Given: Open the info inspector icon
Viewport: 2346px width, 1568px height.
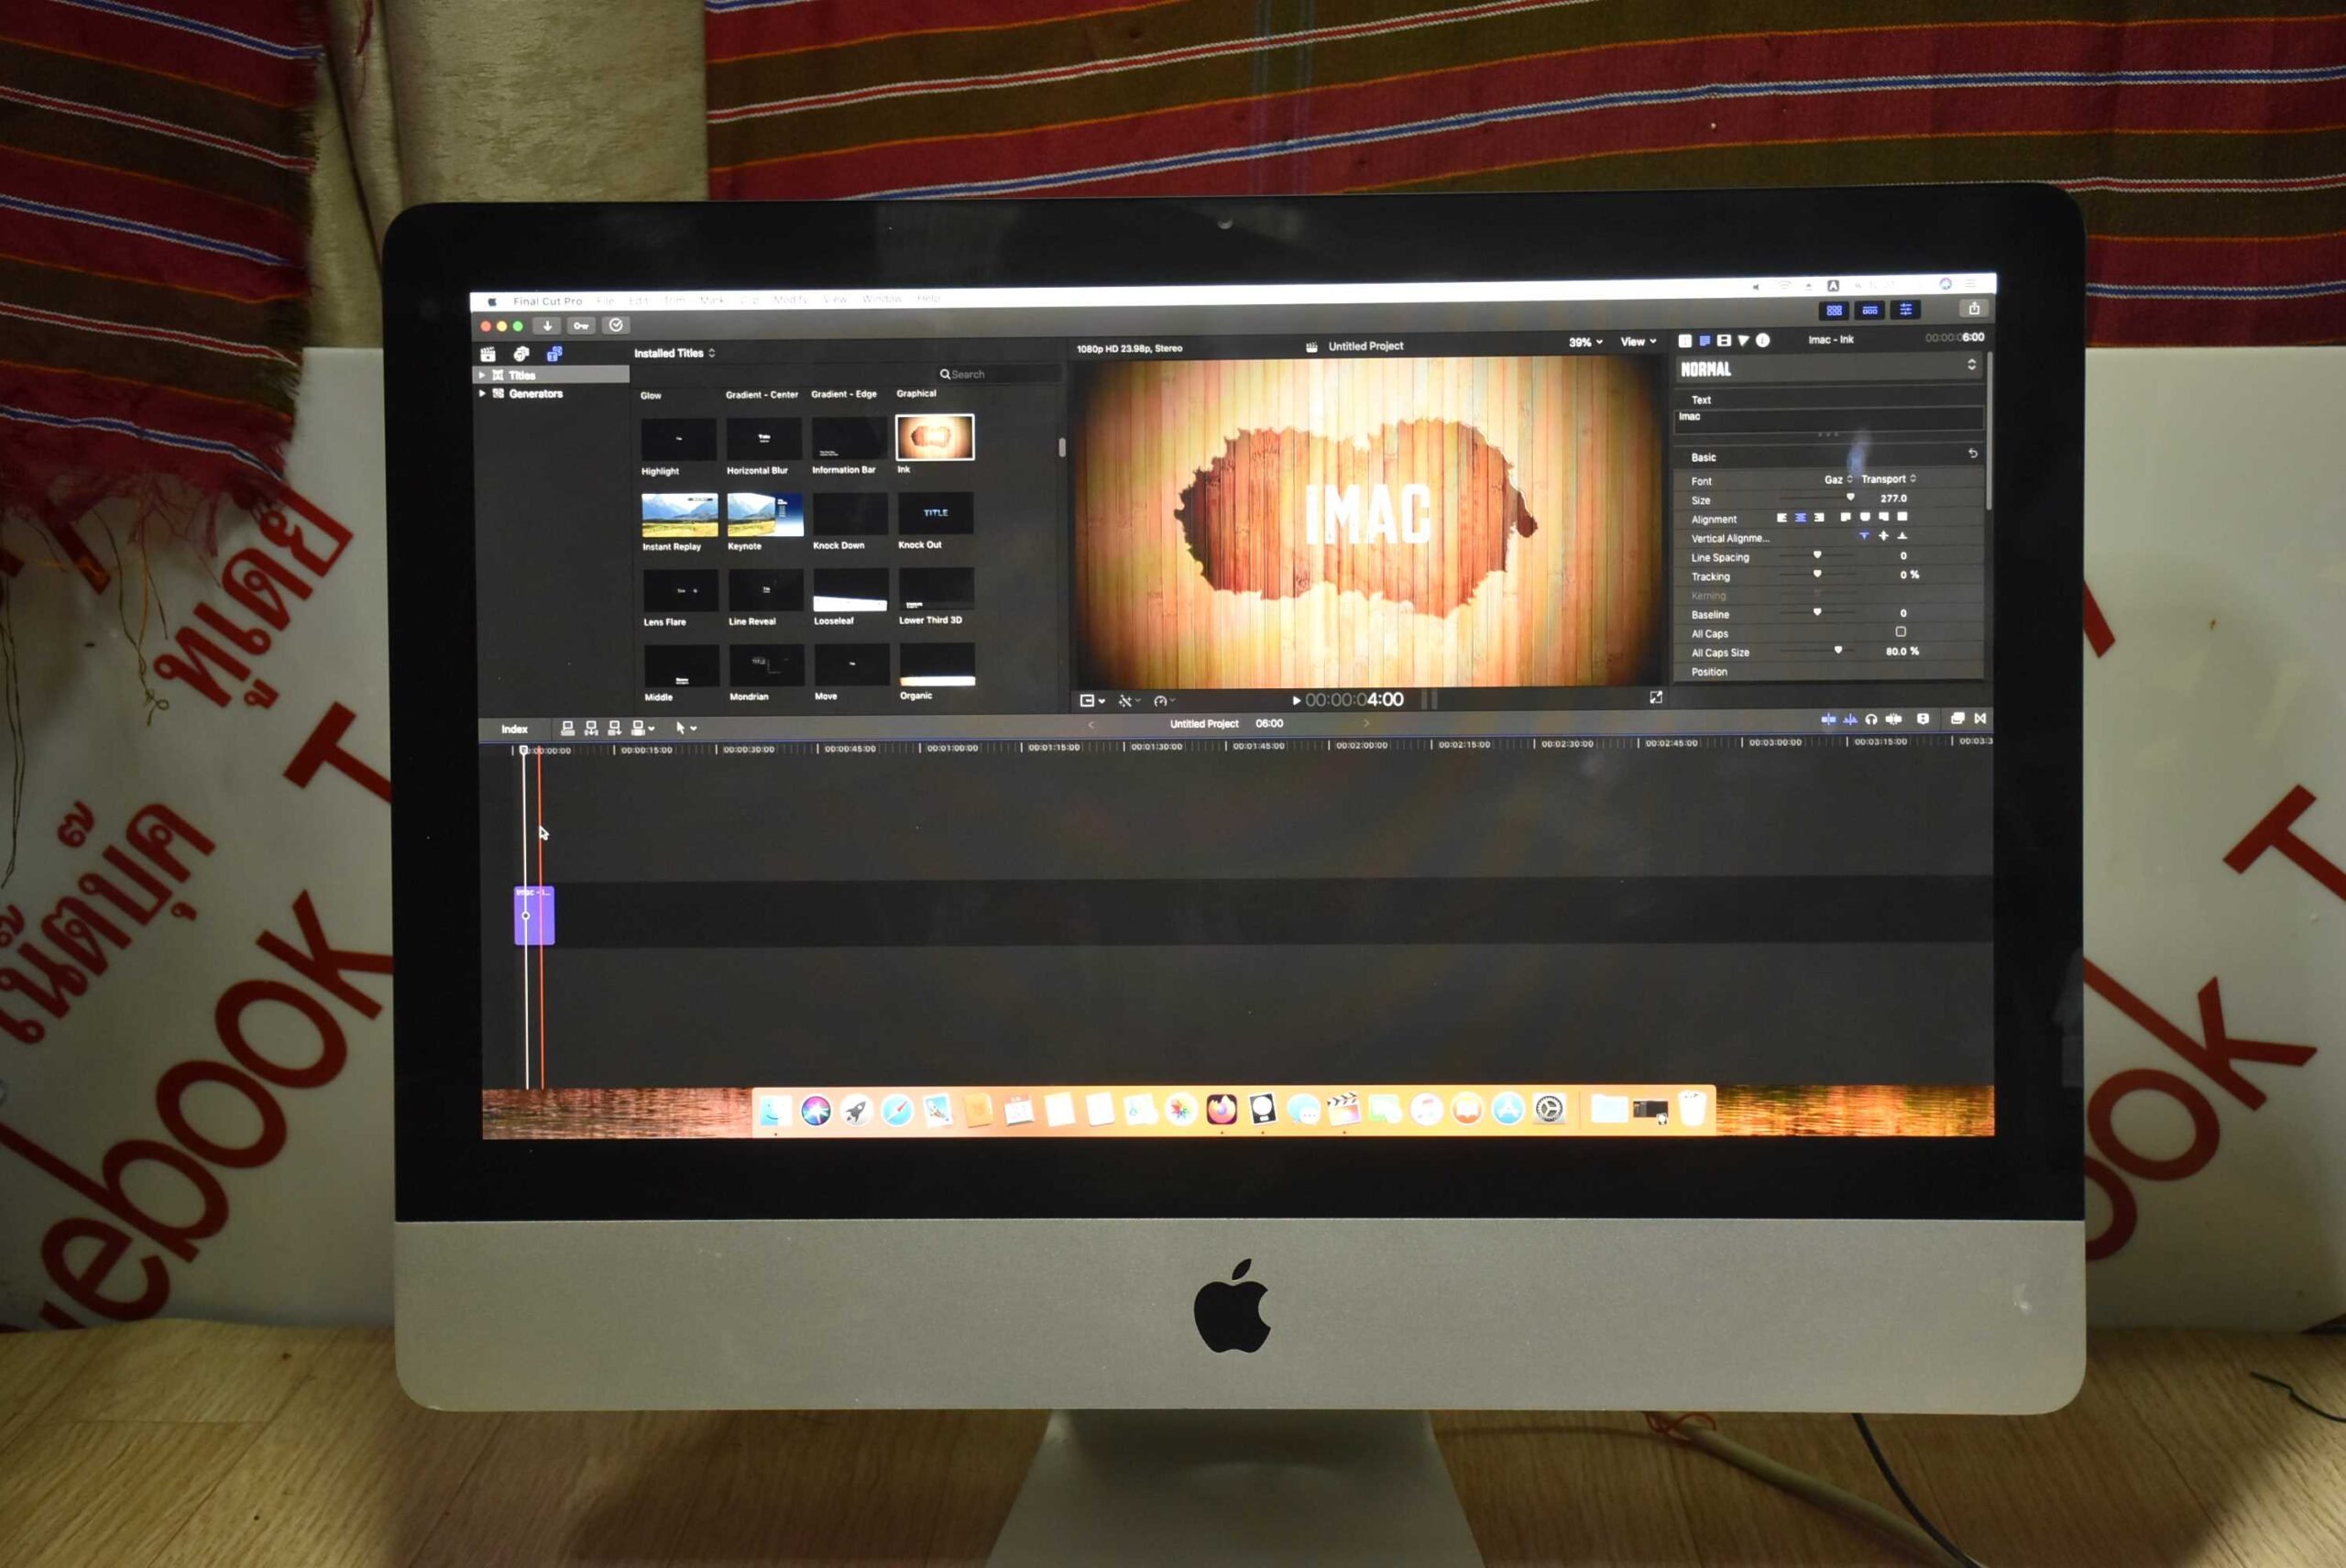Looking at the screenshot, I should pyautogui.click(x=1763, y=340).
